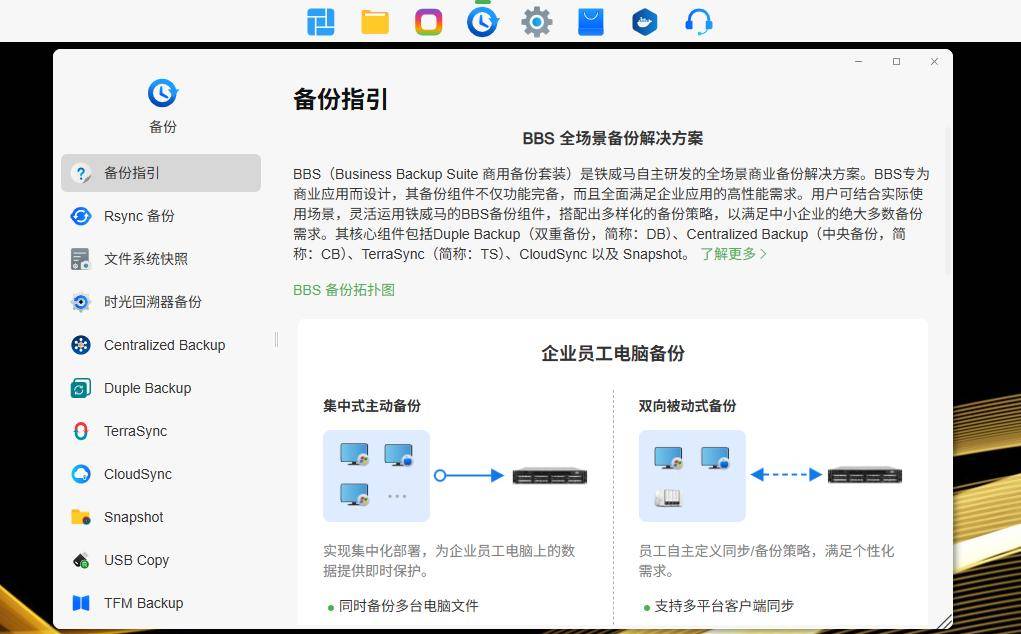Click the 文件系统快照 icon
This screenshot has height=634, width=1021.
81,259
